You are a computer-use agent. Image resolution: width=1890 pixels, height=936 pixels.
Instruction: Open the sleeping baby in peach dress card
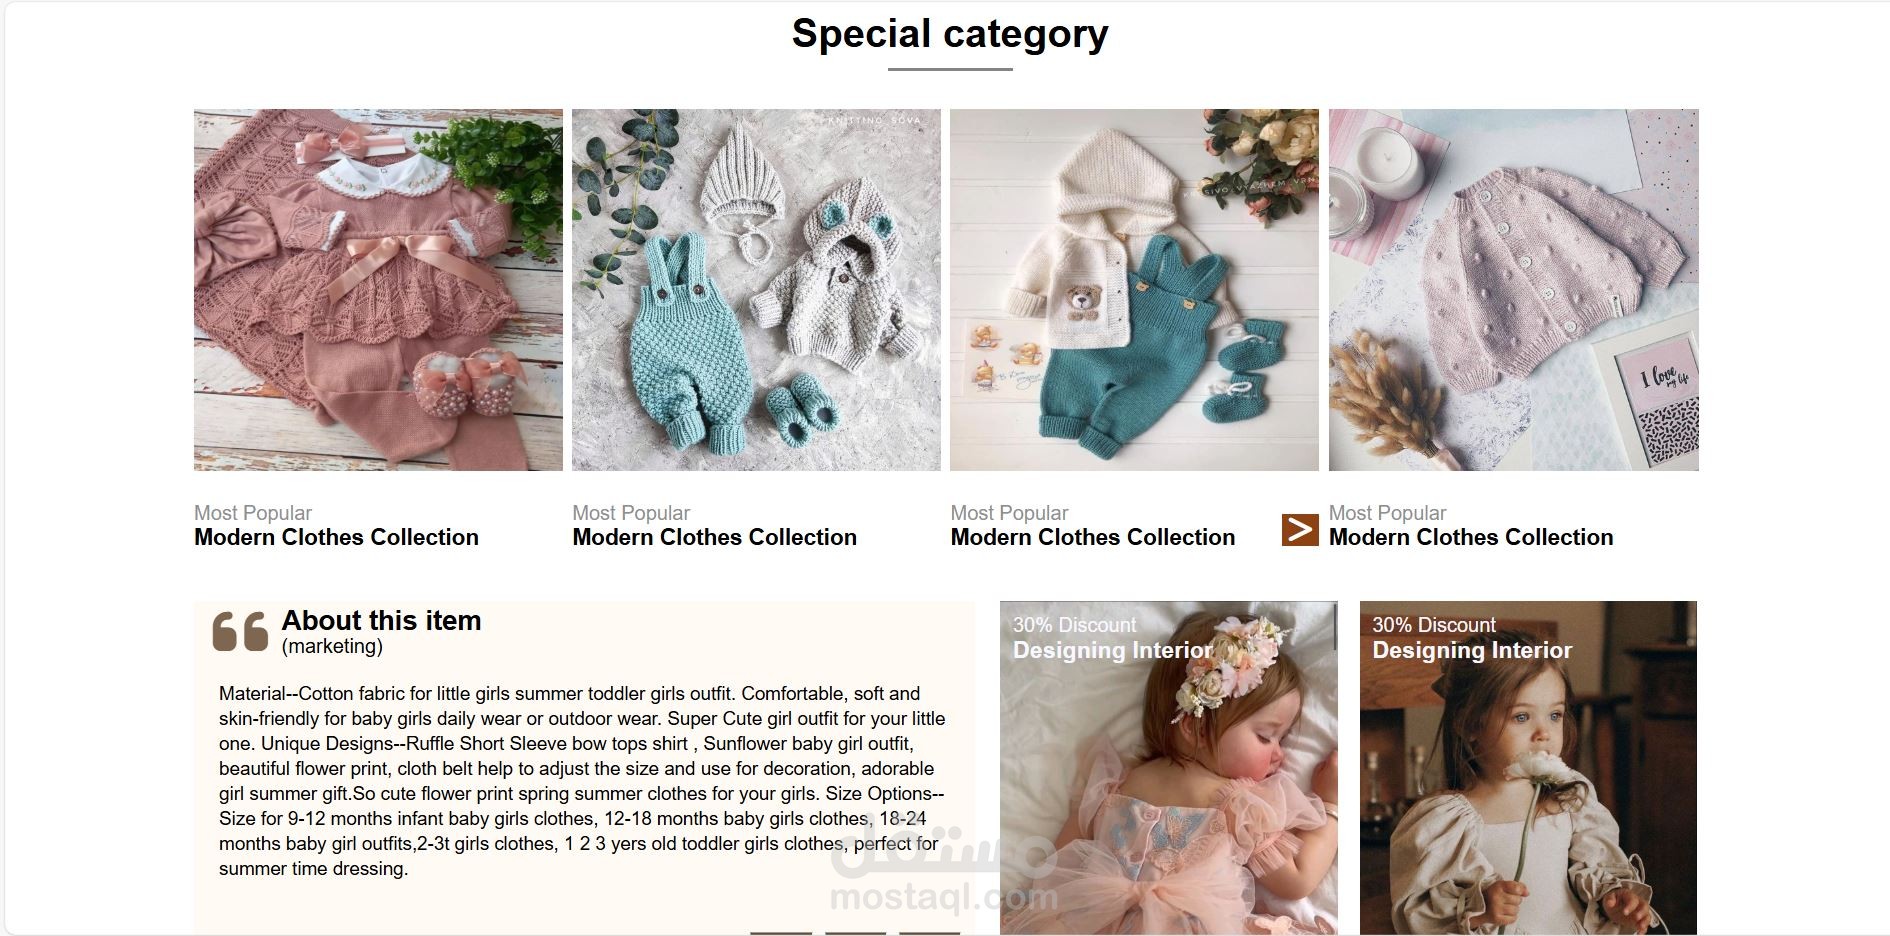[1169, 768]
